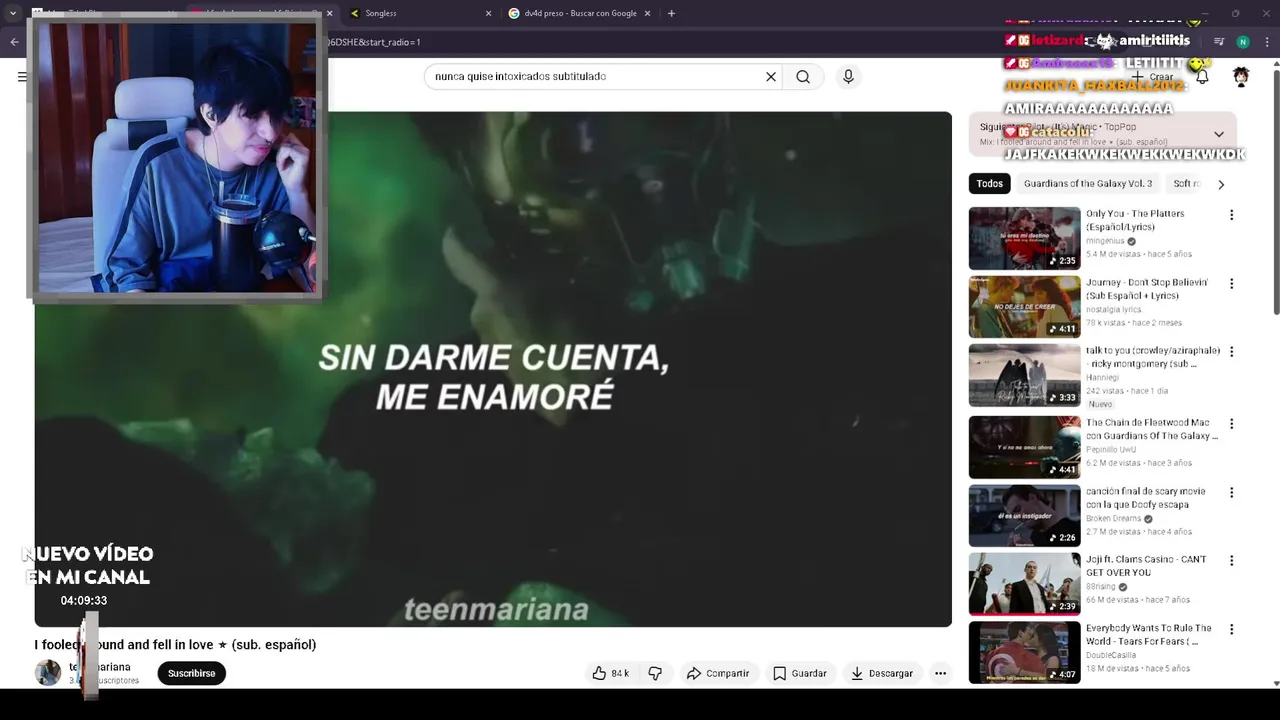Clear the YouTube search box text
Viewport: 1280px width, 720px height.
(x=771, y=77)
